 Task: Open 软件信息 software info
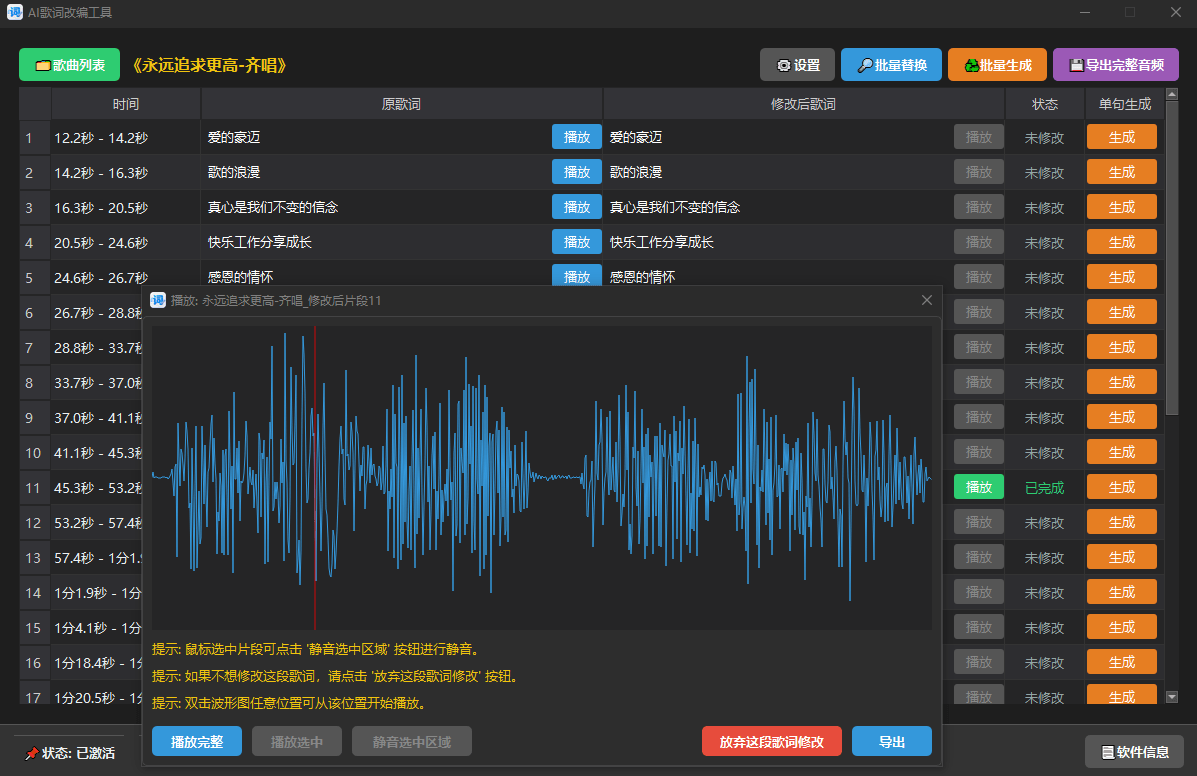(x=1134, y=752)
